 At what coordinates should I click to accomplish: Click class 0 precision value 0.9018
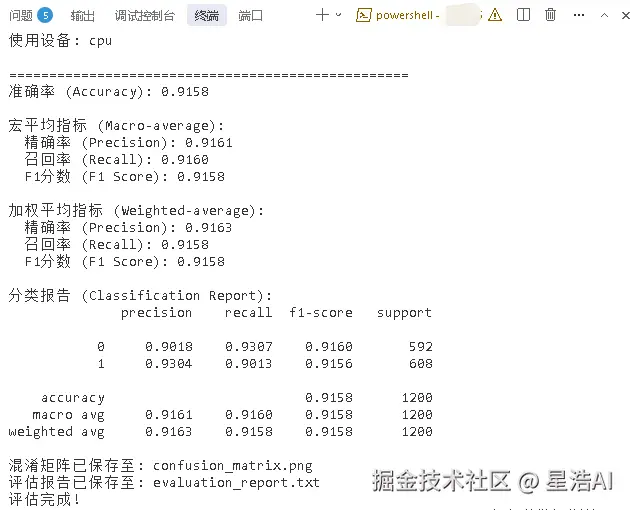tap(169, 346)
